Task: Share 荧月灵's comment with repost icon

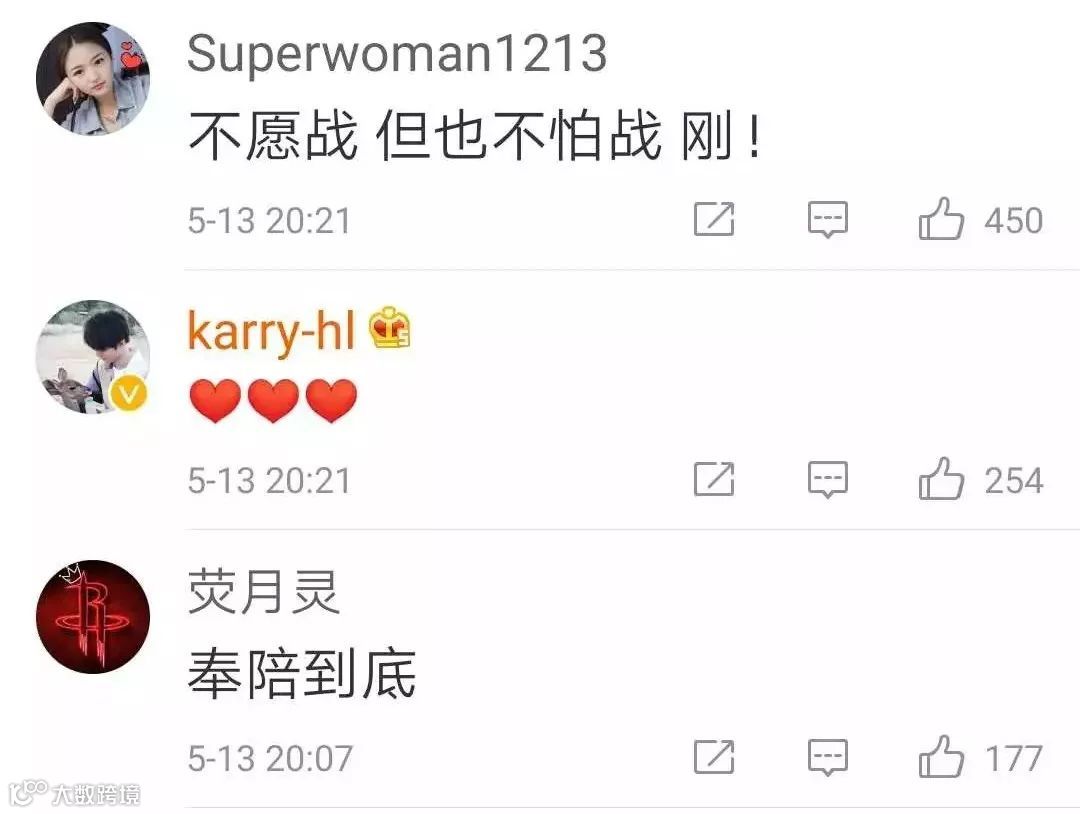Action: [714, 757]
